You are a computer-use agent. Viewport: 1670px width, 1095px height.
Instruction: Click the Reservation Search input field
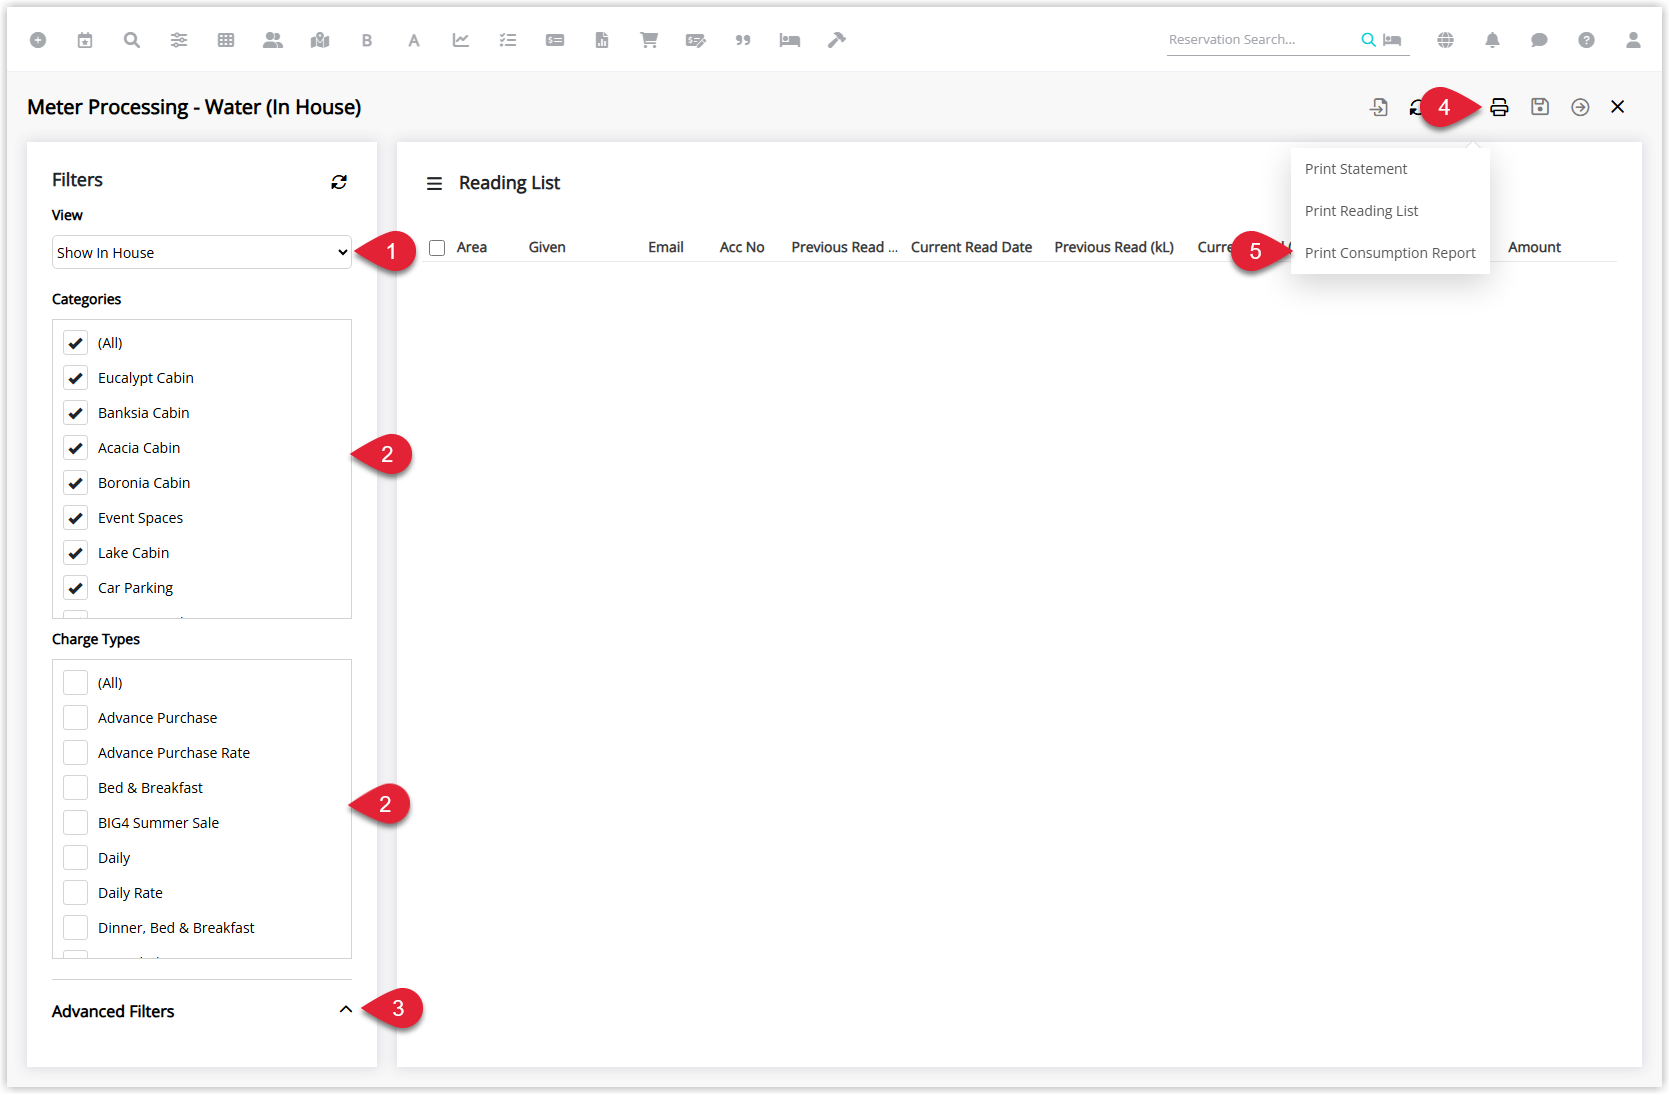[1262, 40]
